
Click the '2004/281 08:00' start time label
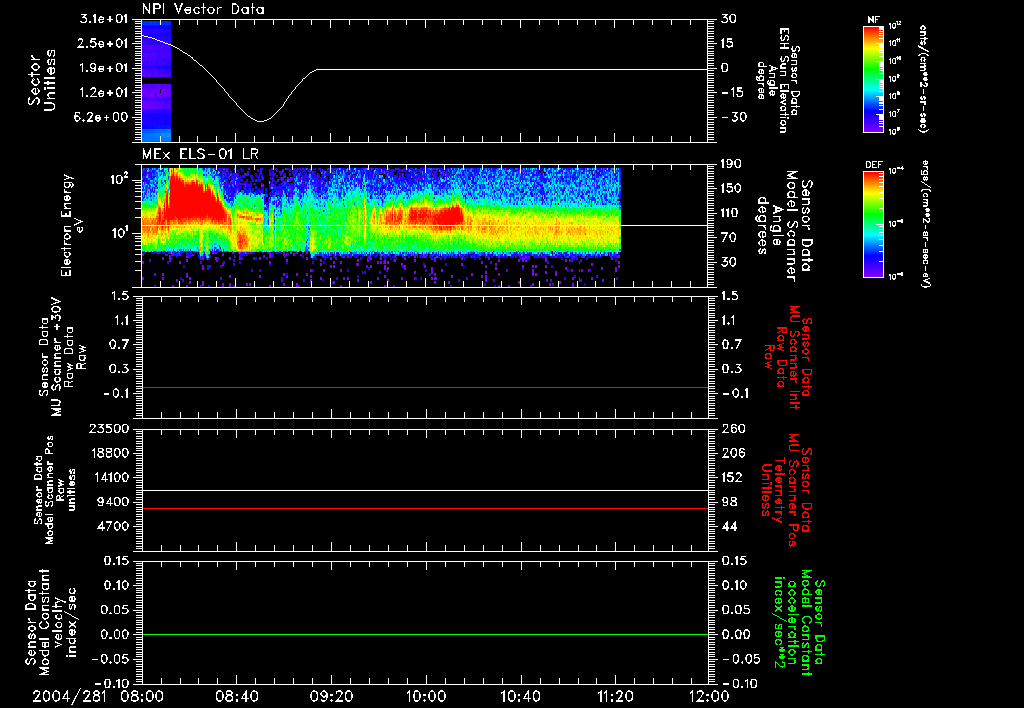click(96, 696)
